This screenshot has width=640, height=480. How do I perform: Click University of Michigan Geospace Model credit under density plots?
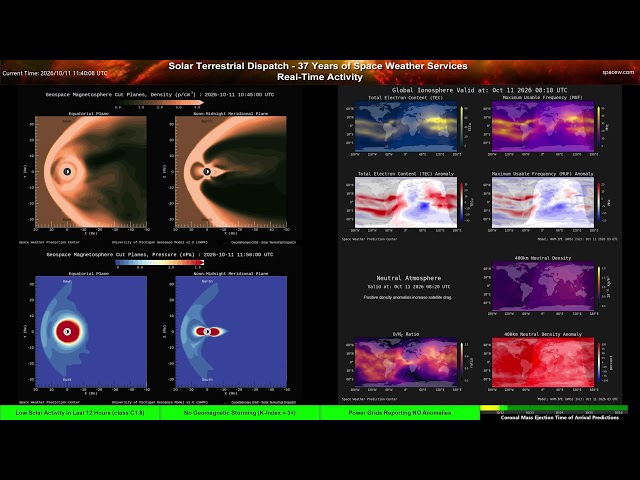coord(160,242)
